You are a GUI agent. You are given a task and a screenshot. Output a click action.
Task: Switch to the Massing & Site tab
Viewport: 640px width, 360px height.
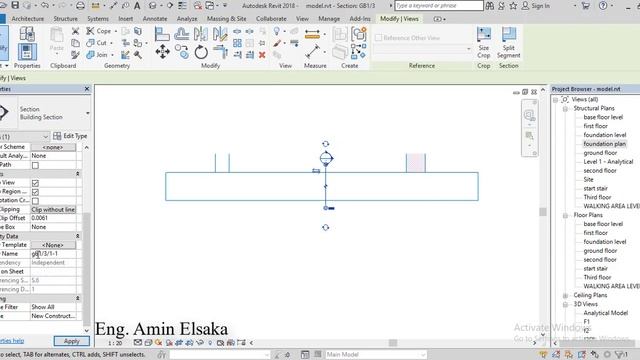(x=227, y=19)
